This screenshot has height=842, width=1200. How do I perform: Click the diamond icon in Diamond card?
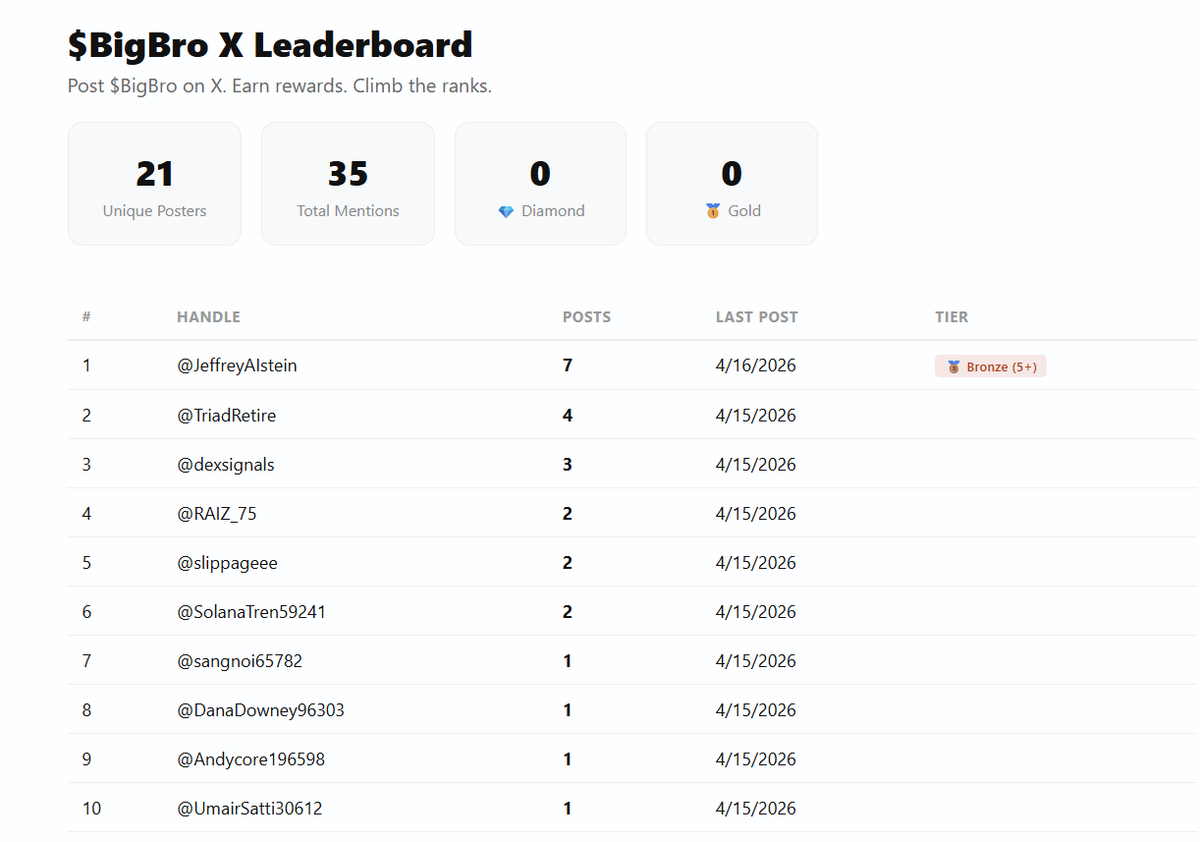506,211
